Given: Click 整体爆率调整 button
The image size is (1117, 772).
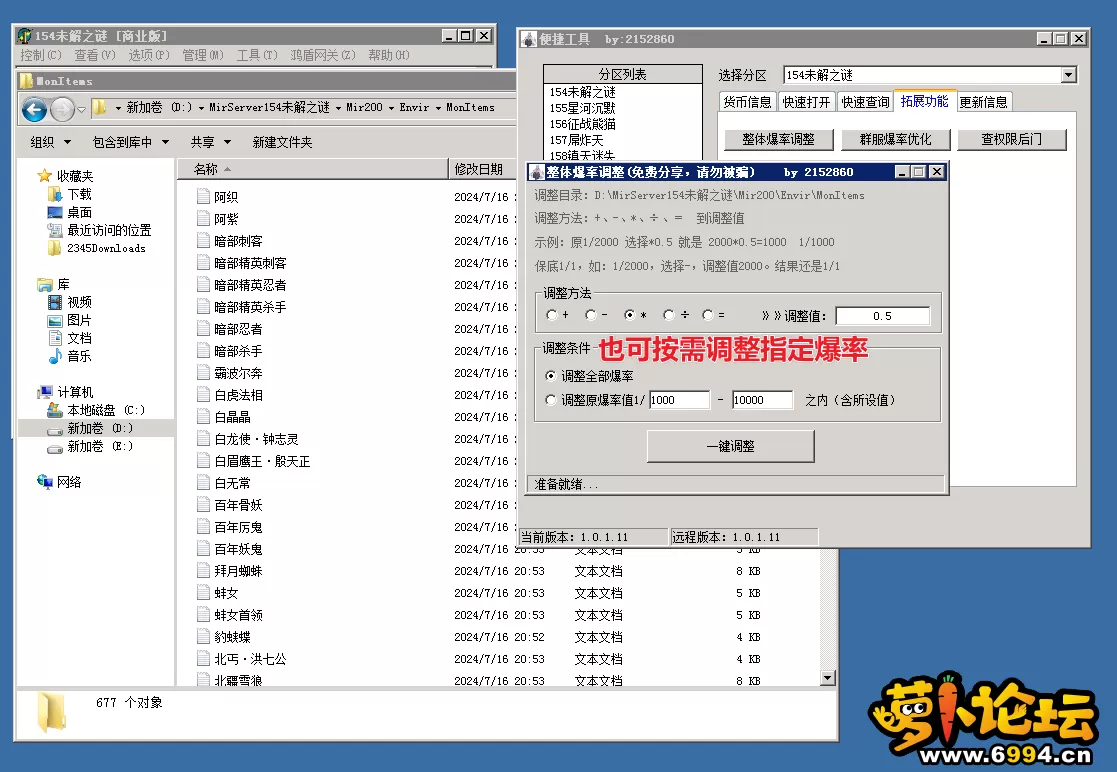Looking at the screenshot, I should (x=778, y=139).
